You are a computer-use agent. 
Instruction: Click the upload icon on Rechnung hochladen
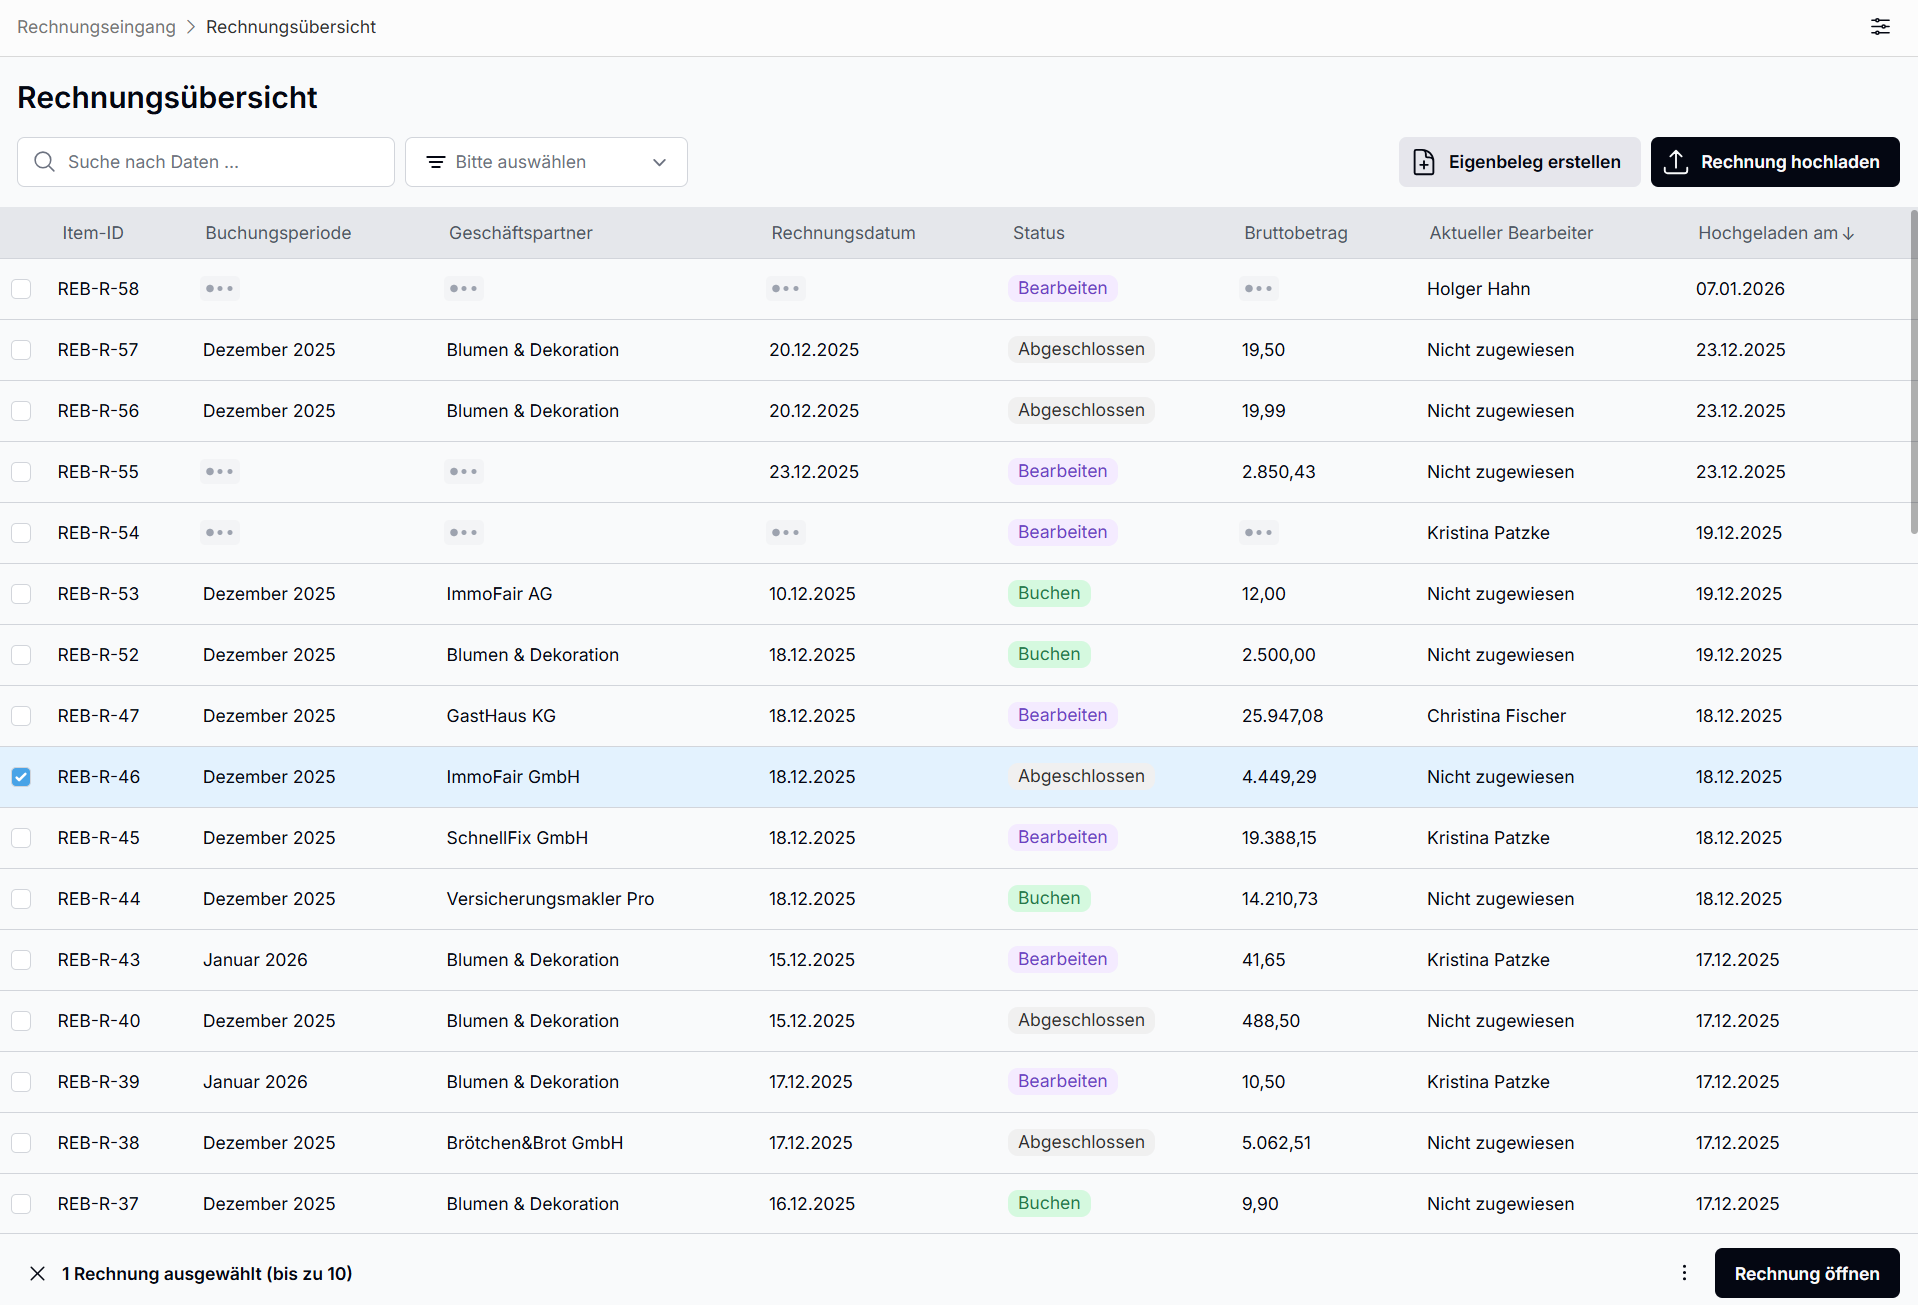(1676, 162)
